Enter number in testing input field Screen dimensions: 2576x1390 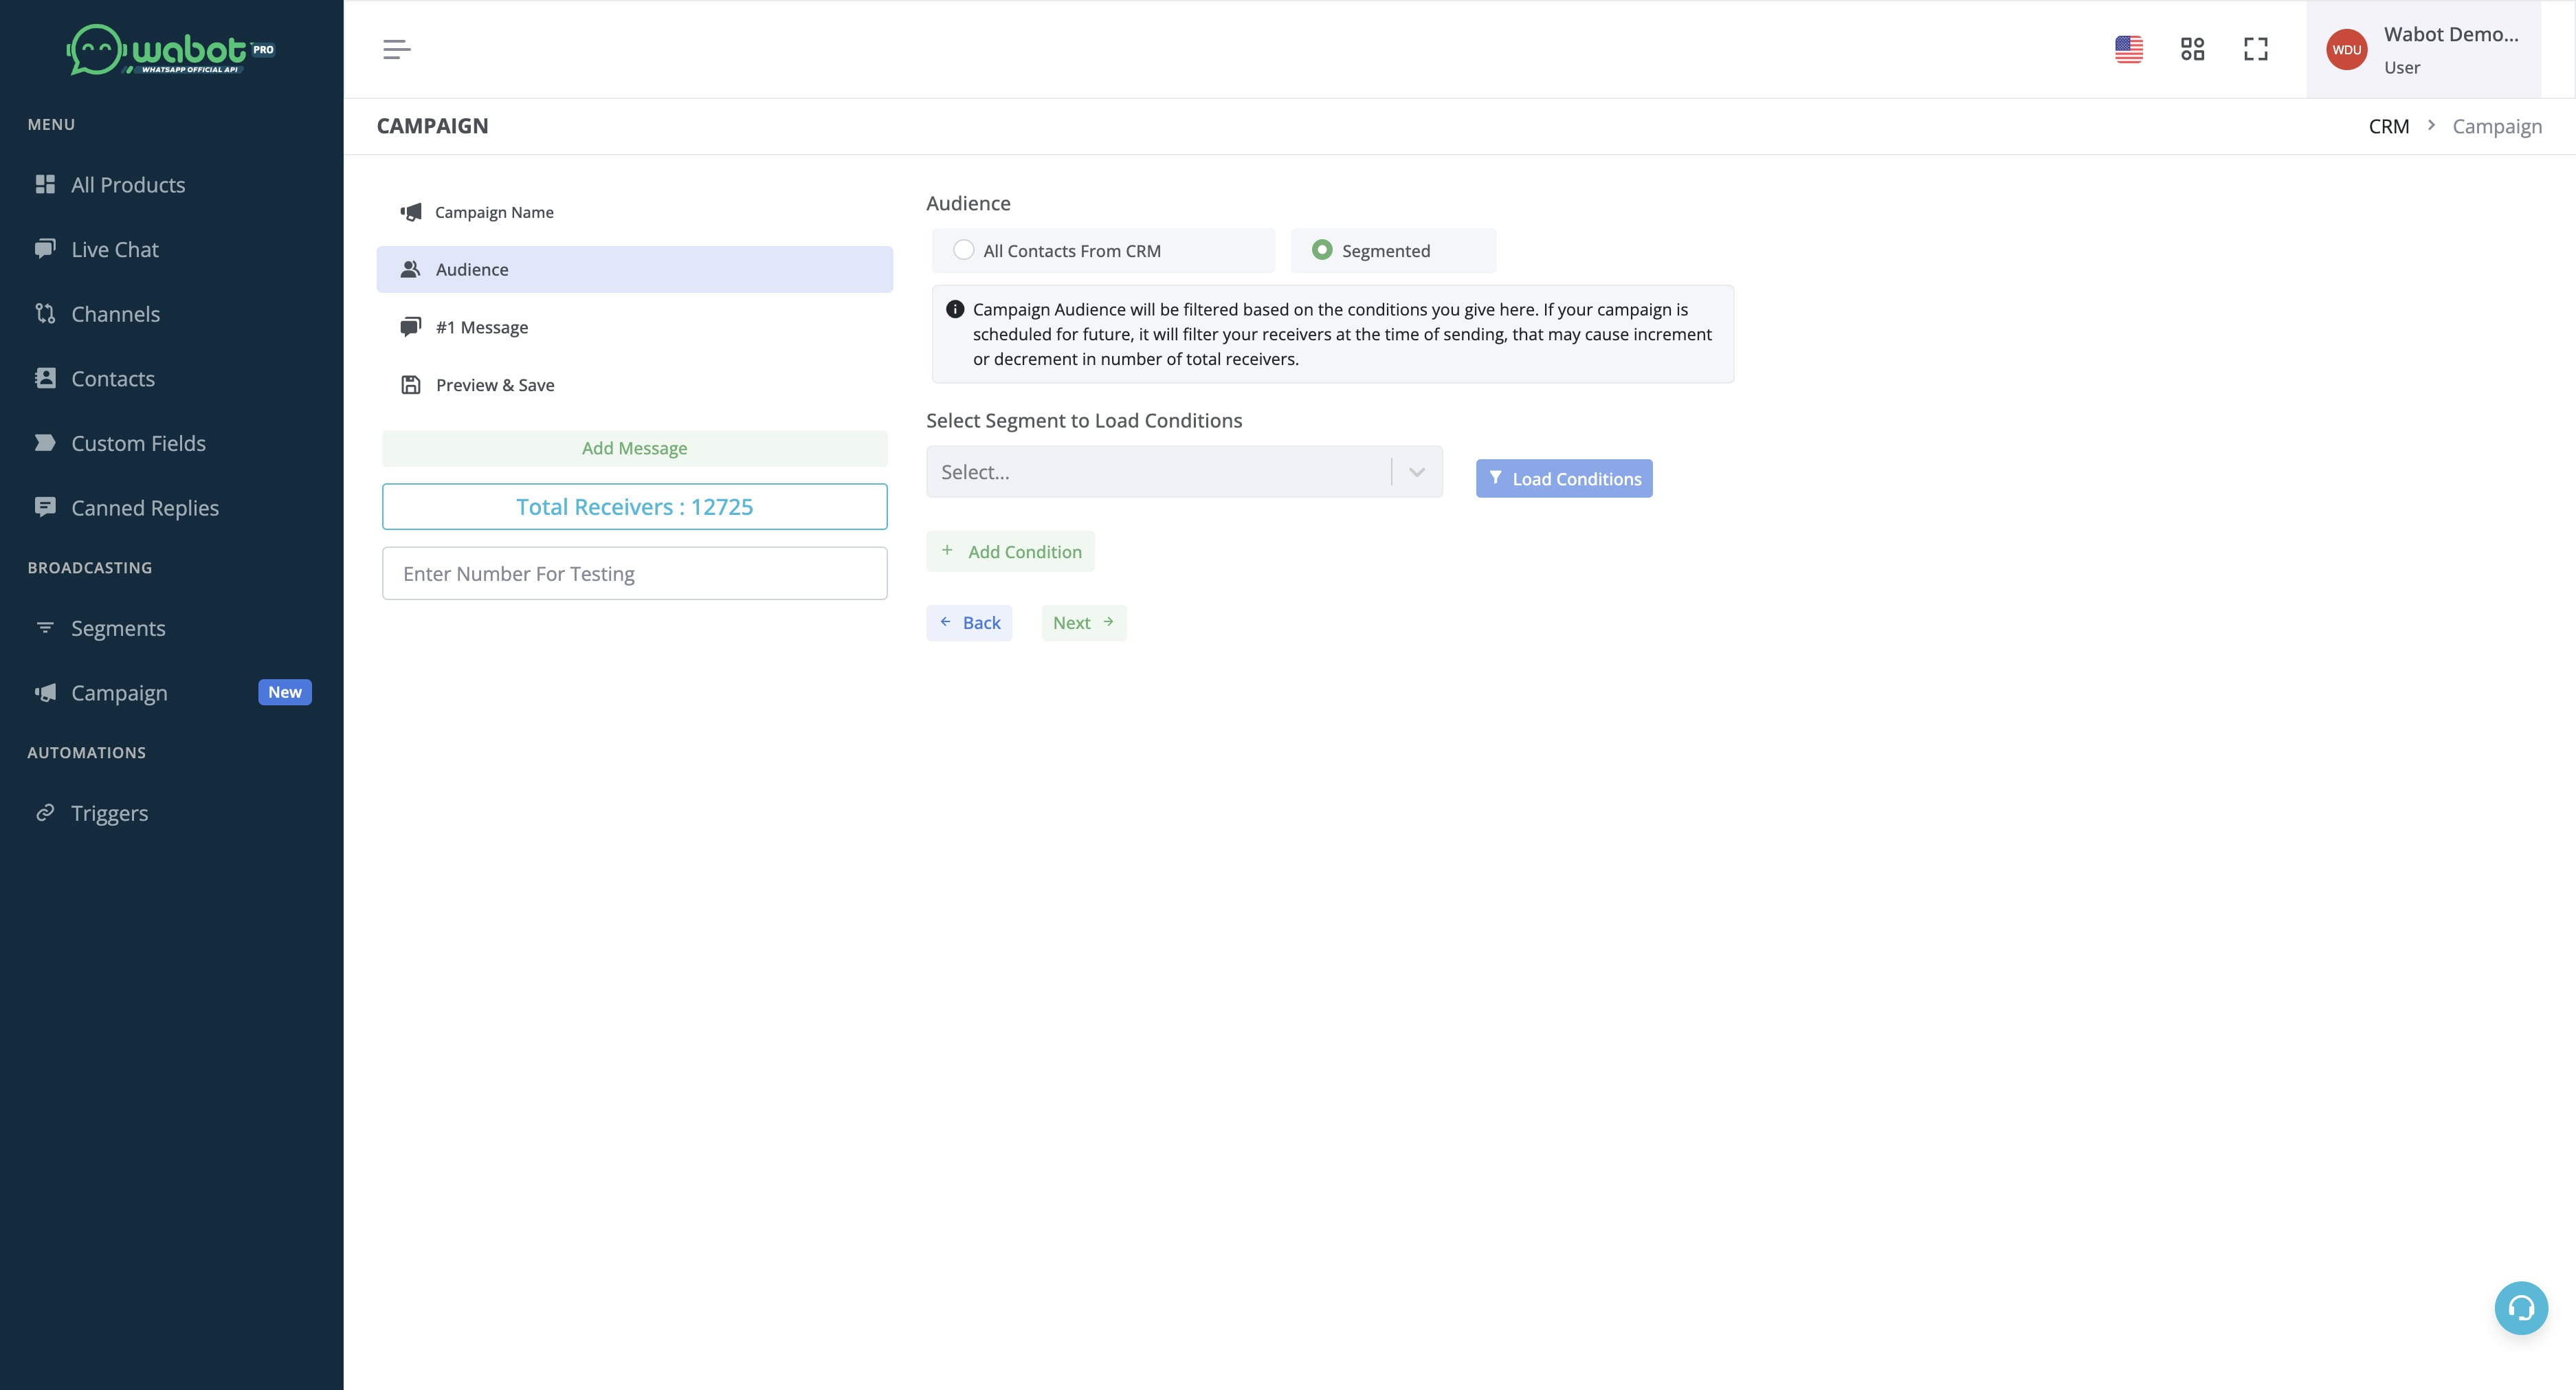(634, 573)
